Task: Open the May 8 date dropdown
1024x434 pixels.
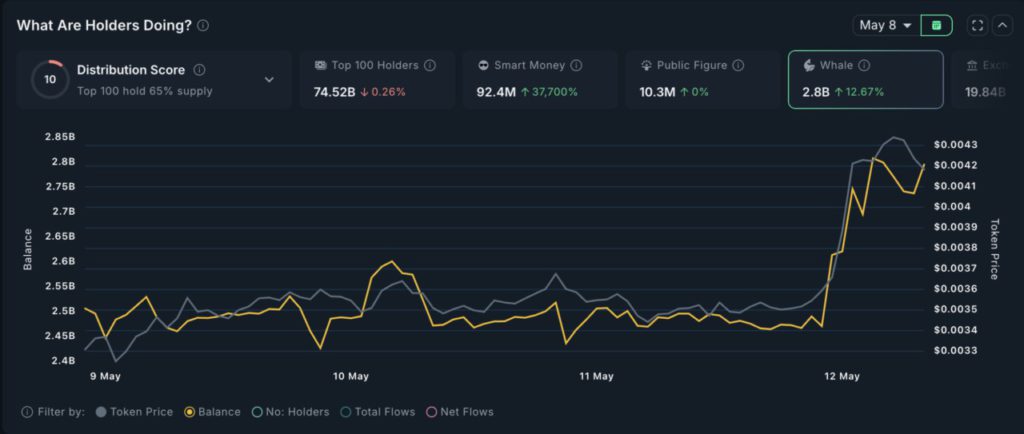Action: 886,25
